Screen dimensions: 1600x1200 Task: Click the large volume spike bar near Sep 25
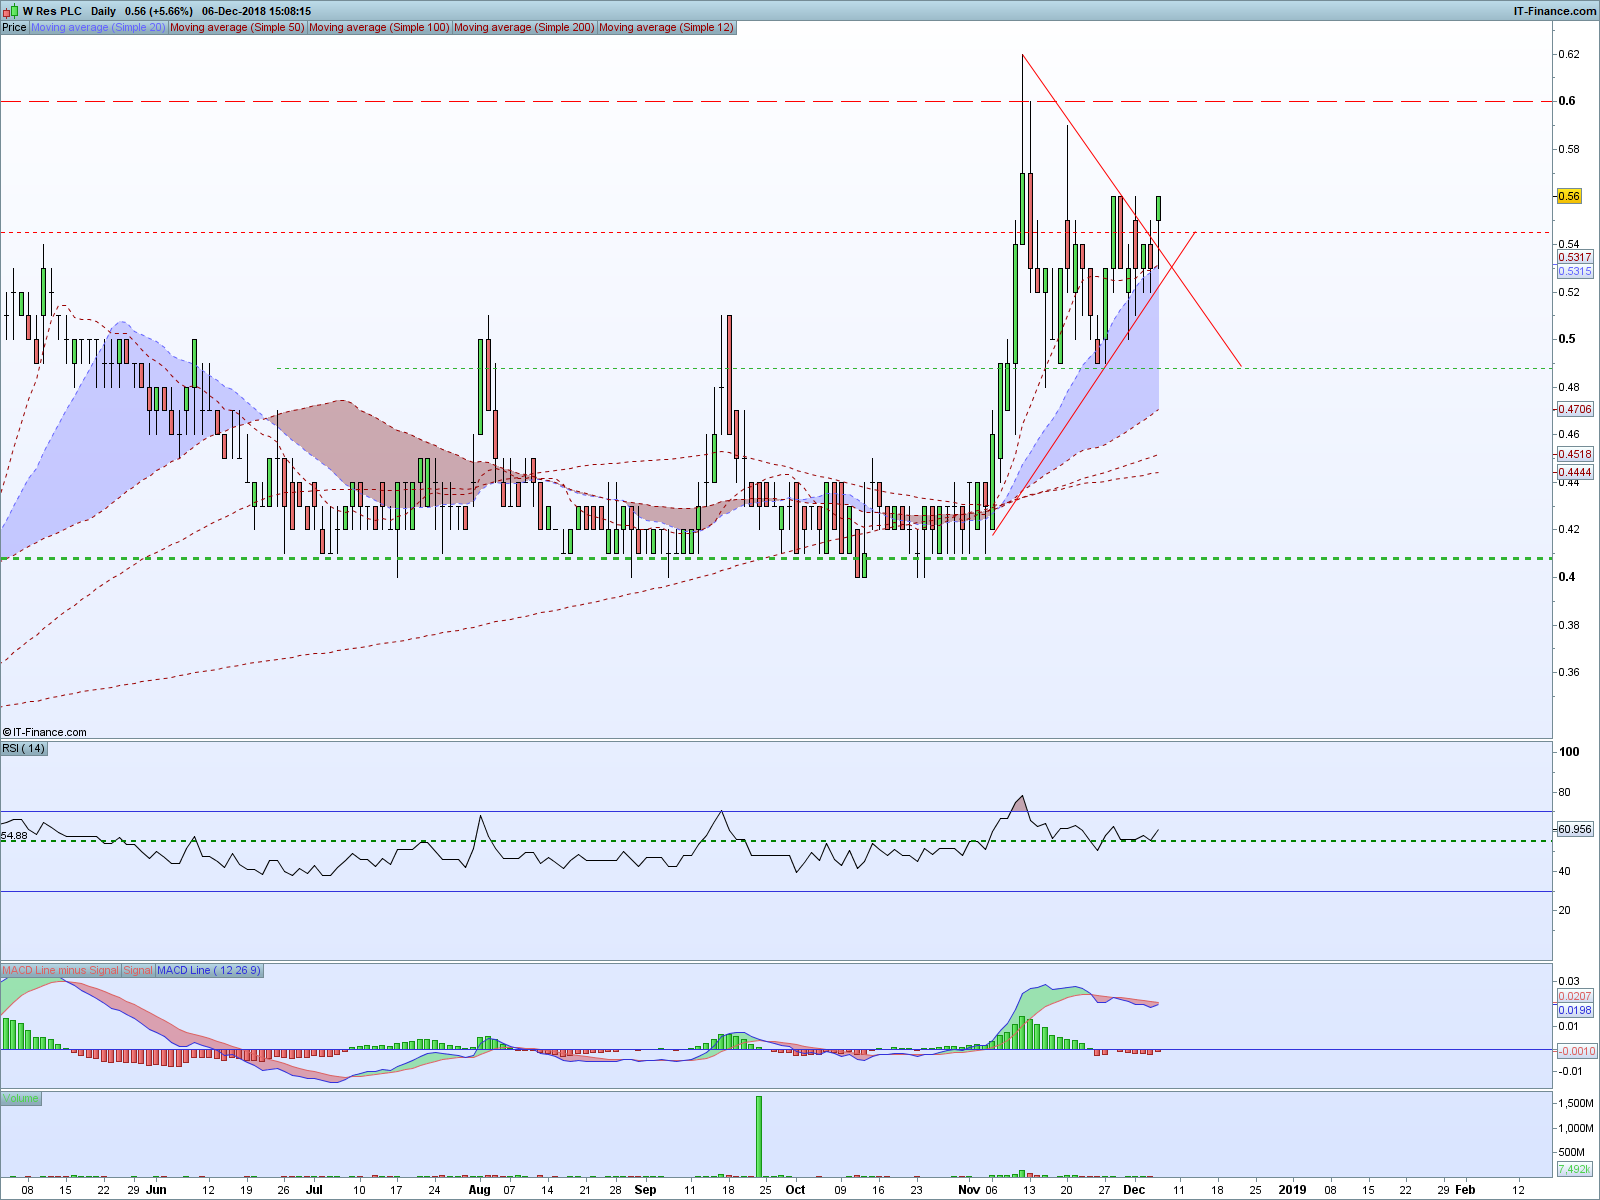[x=759, y=1137]
